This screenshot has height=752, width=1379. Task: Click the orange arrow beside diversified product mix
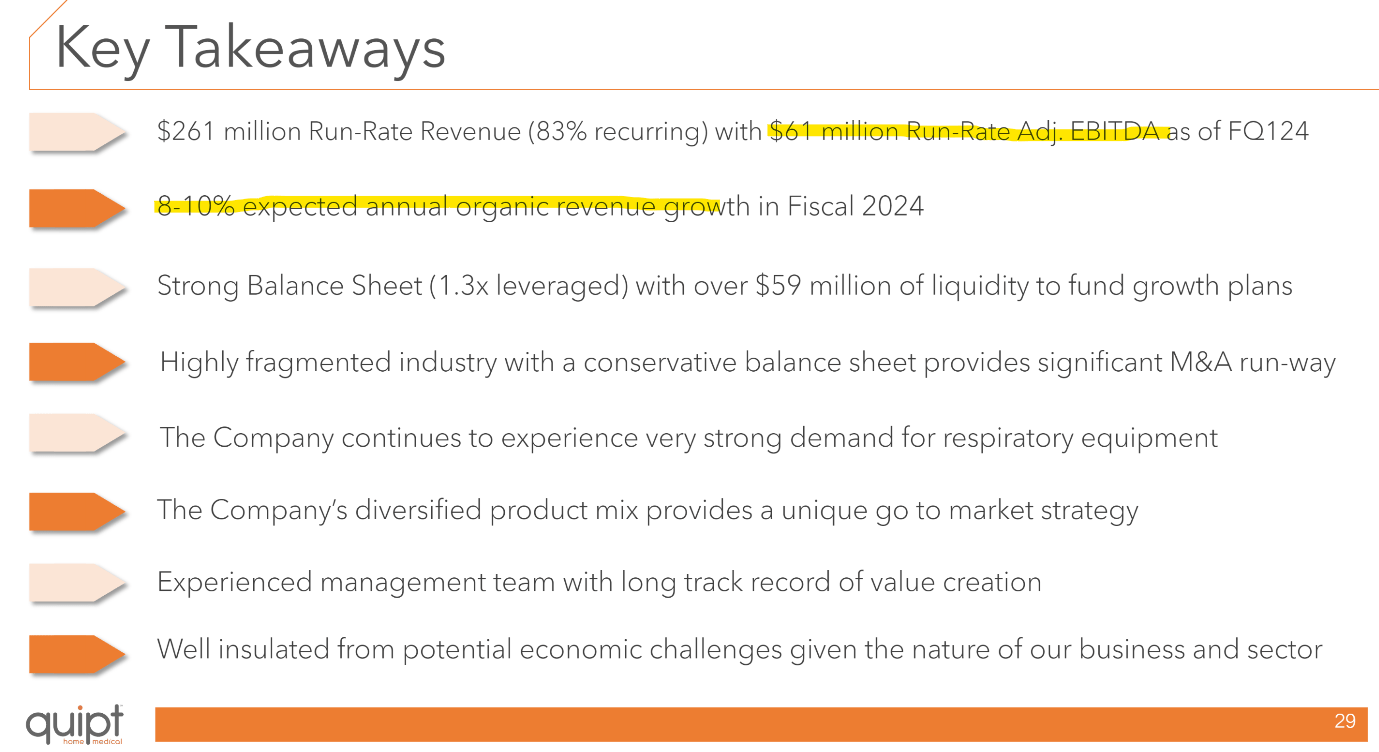[x=76, y=511]
